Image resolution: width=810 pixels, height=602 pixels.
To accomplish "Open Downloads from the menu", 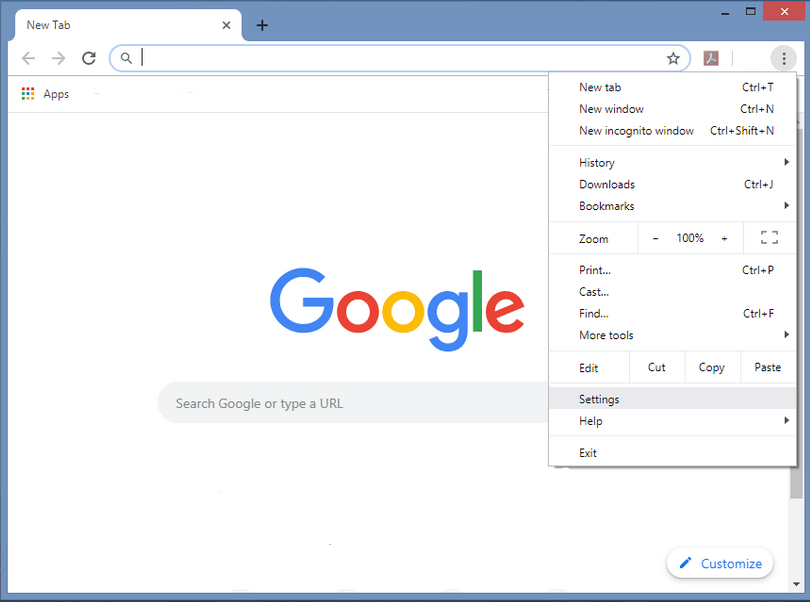I will click(x=607, y=184).
